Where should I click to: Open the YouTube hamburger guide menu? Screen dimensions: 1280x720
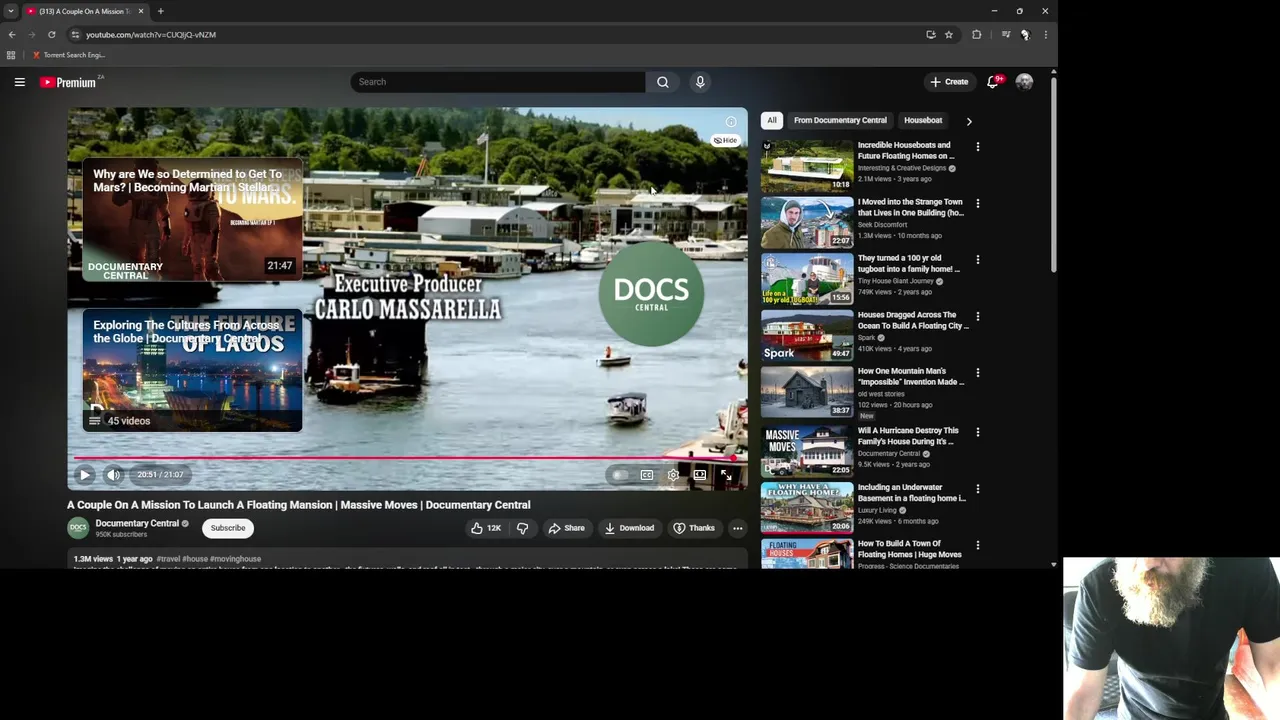(19, 82)
